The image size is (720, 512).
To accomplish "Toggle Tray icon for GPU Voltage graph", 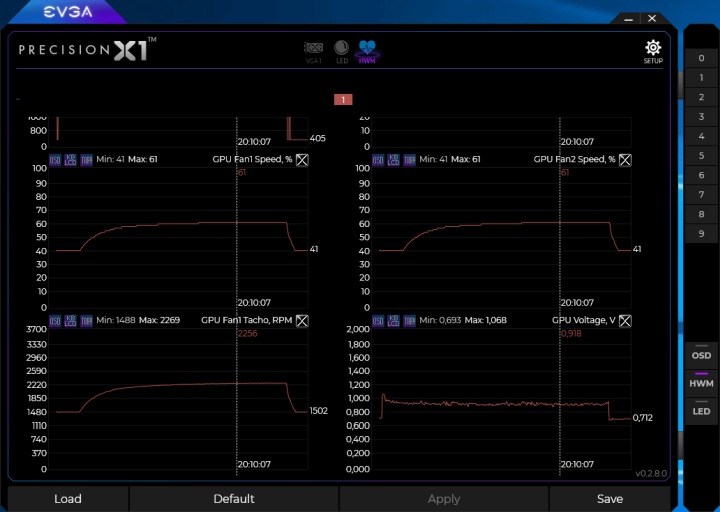I will [x=409, y=321].
